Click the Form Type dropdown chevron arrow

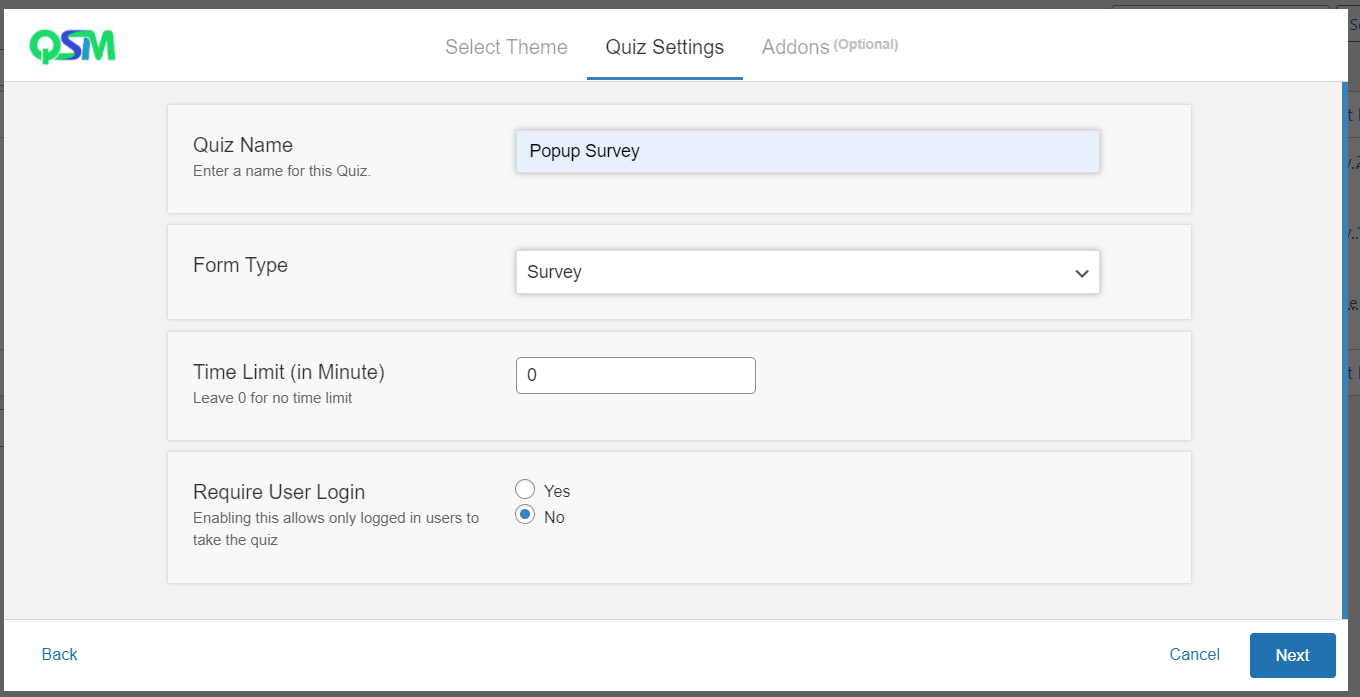pyautogui.click(x=1082, y=273)
